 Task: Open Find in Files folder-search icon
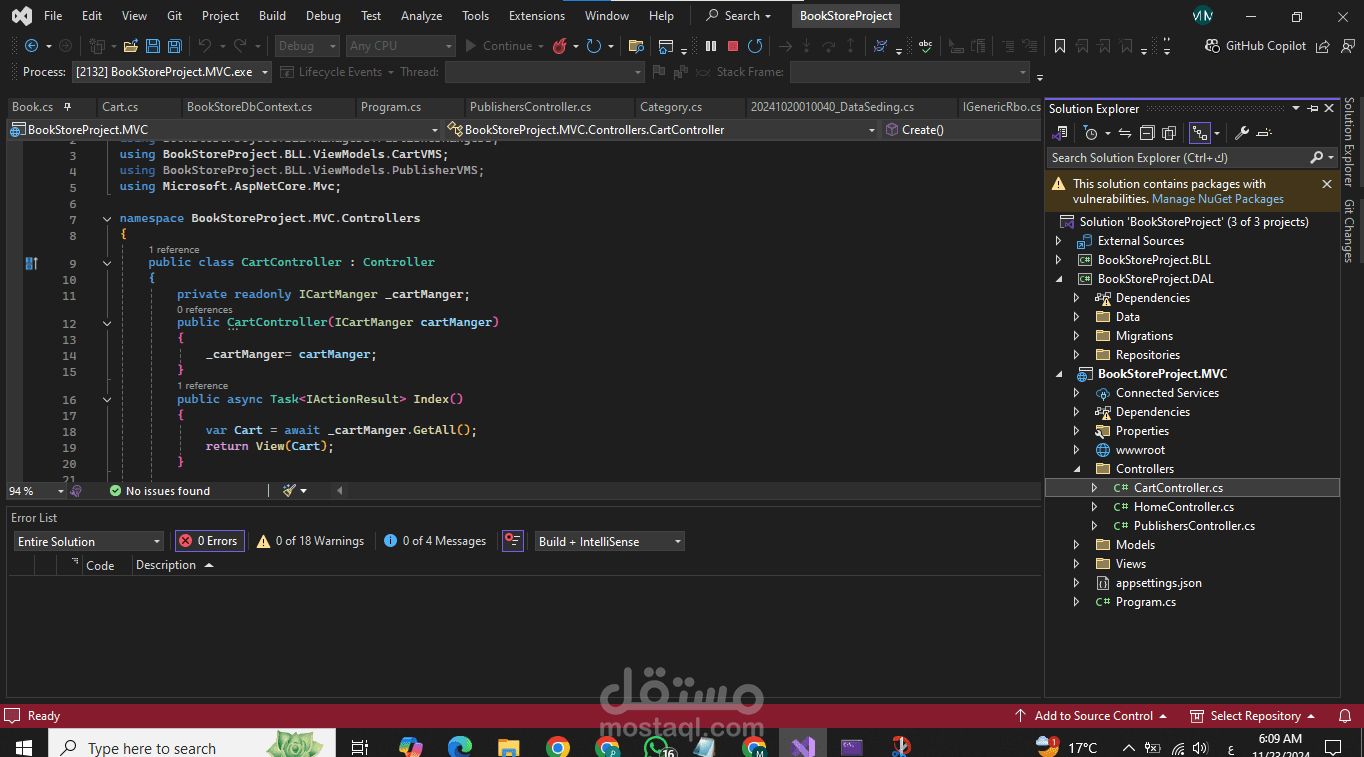635,46
